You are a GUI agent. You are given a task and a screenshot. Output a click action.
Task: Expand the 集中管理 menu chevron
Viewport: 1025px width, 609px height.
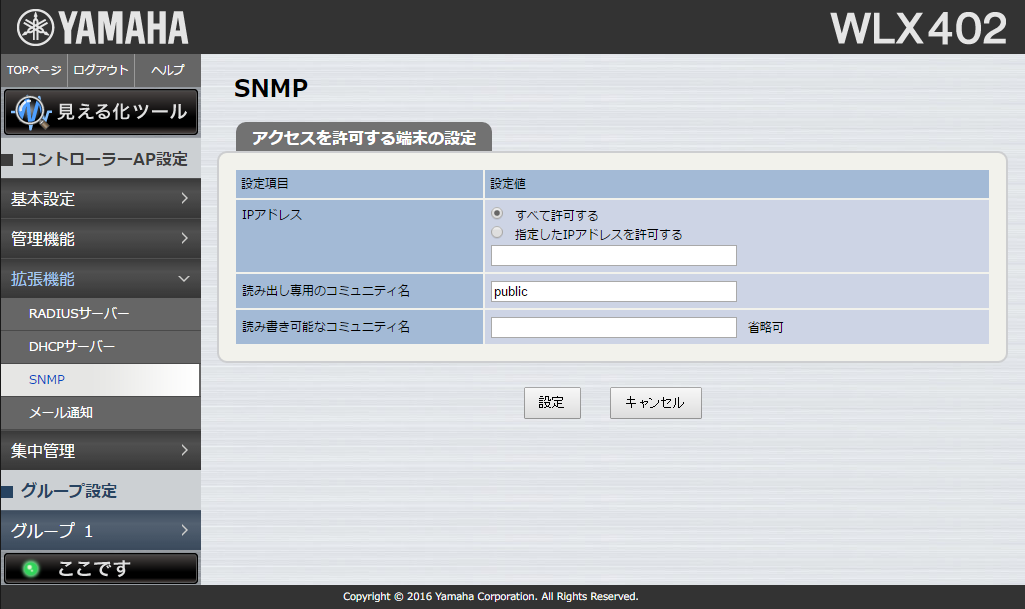point(184,450)
